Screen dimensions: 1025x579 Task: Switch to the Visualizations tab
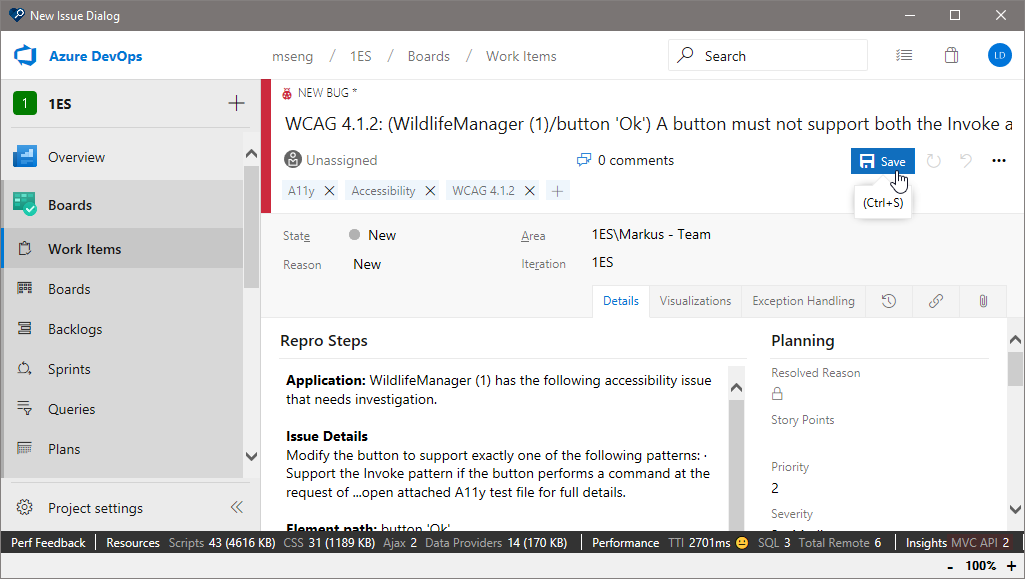tap(695, 301)
